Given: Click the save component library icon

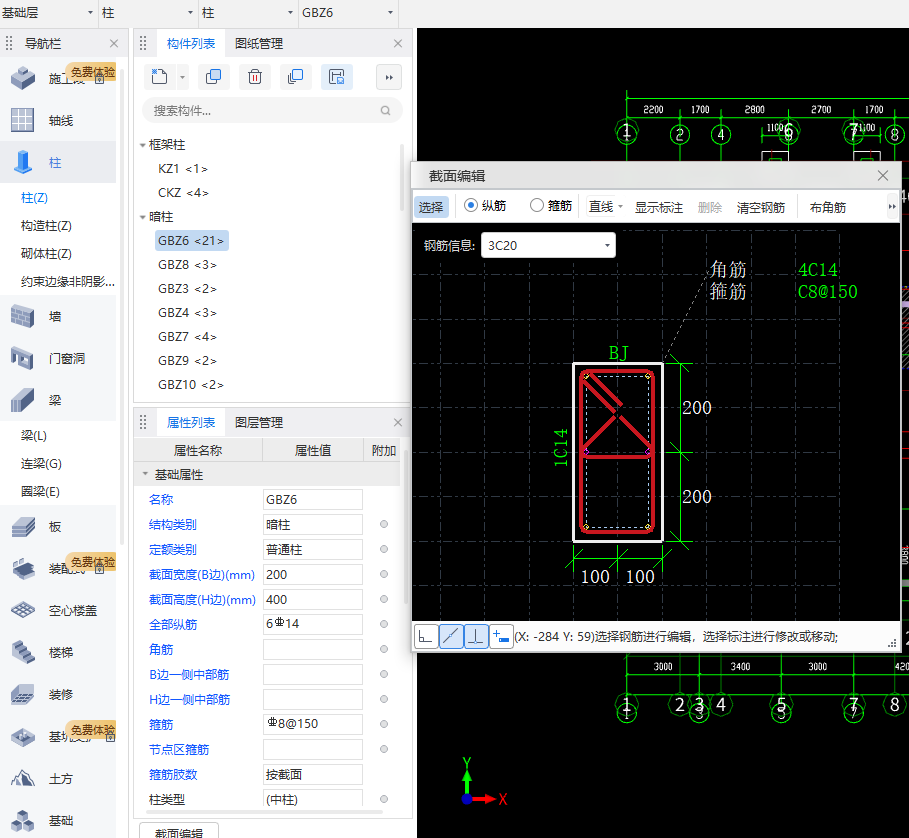Looking at the screenshot, I should coord(337,77).
